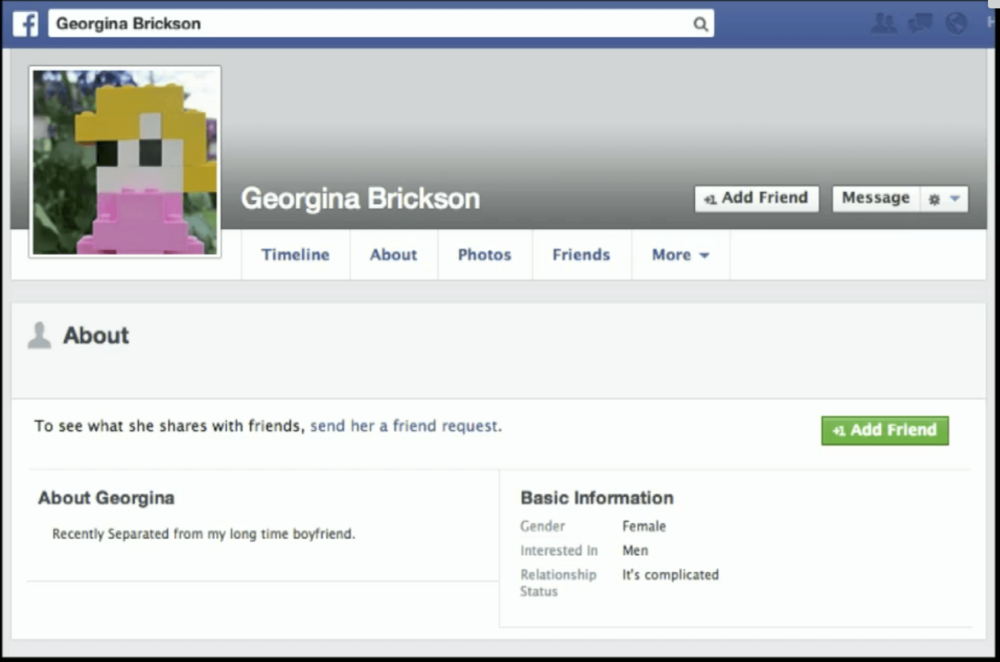
Task: Click the About section silhouette icon
Action: coord(39,336)
